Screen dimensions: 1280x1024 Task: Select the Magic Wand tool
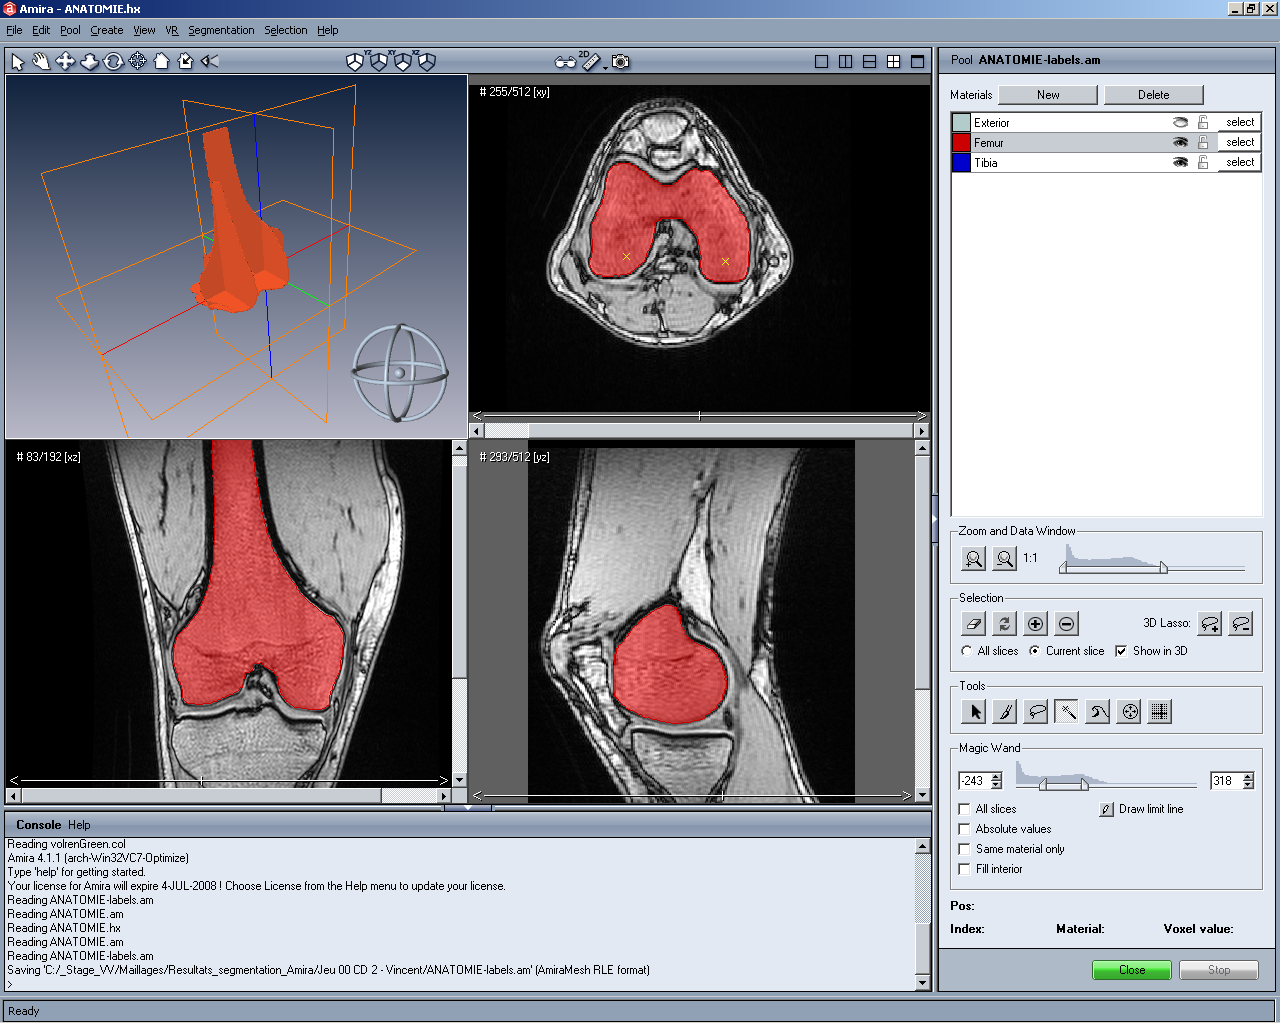pos(1066,712)
